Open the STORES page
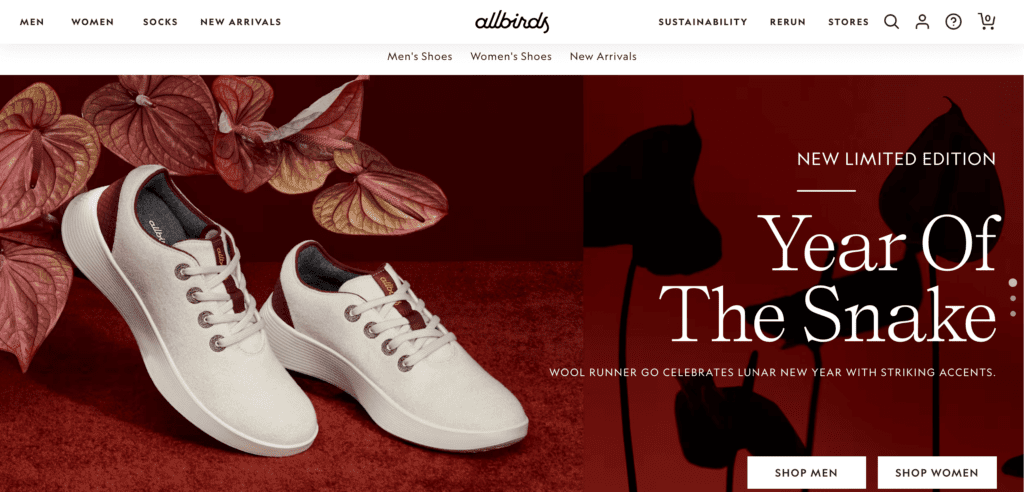This screenshot has height=492, width=1024. coord(848,22)
